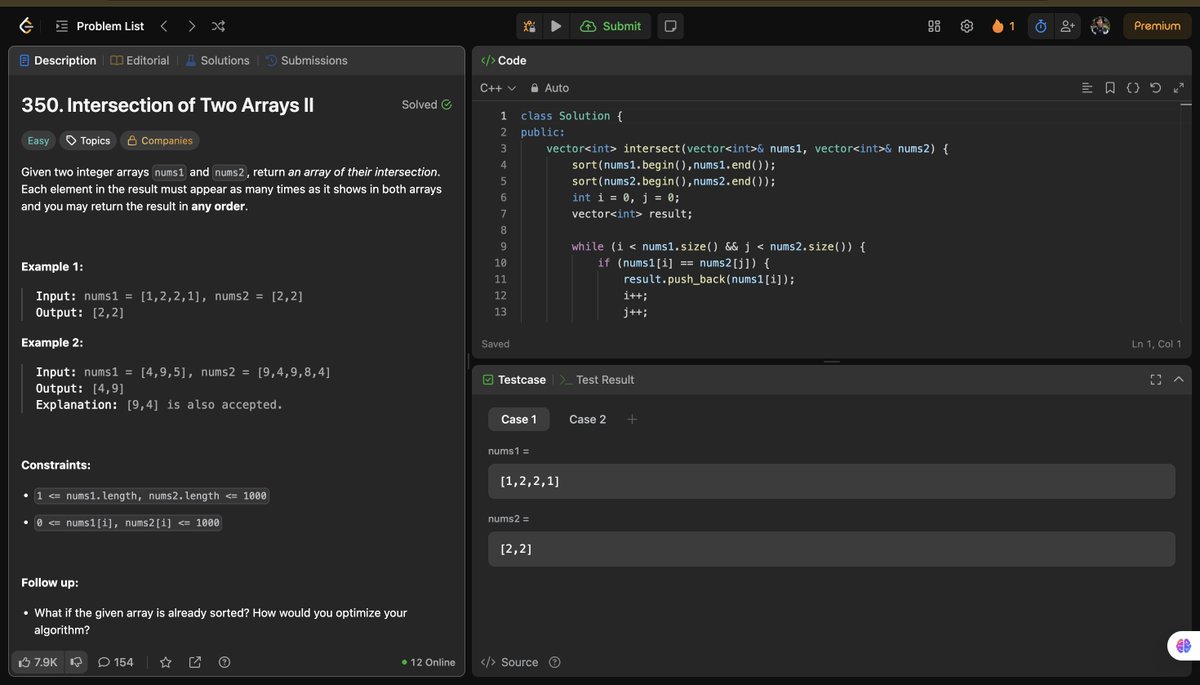Click feedback question mark icon in description footer
Screen dimensions: 1200x685
225,662
